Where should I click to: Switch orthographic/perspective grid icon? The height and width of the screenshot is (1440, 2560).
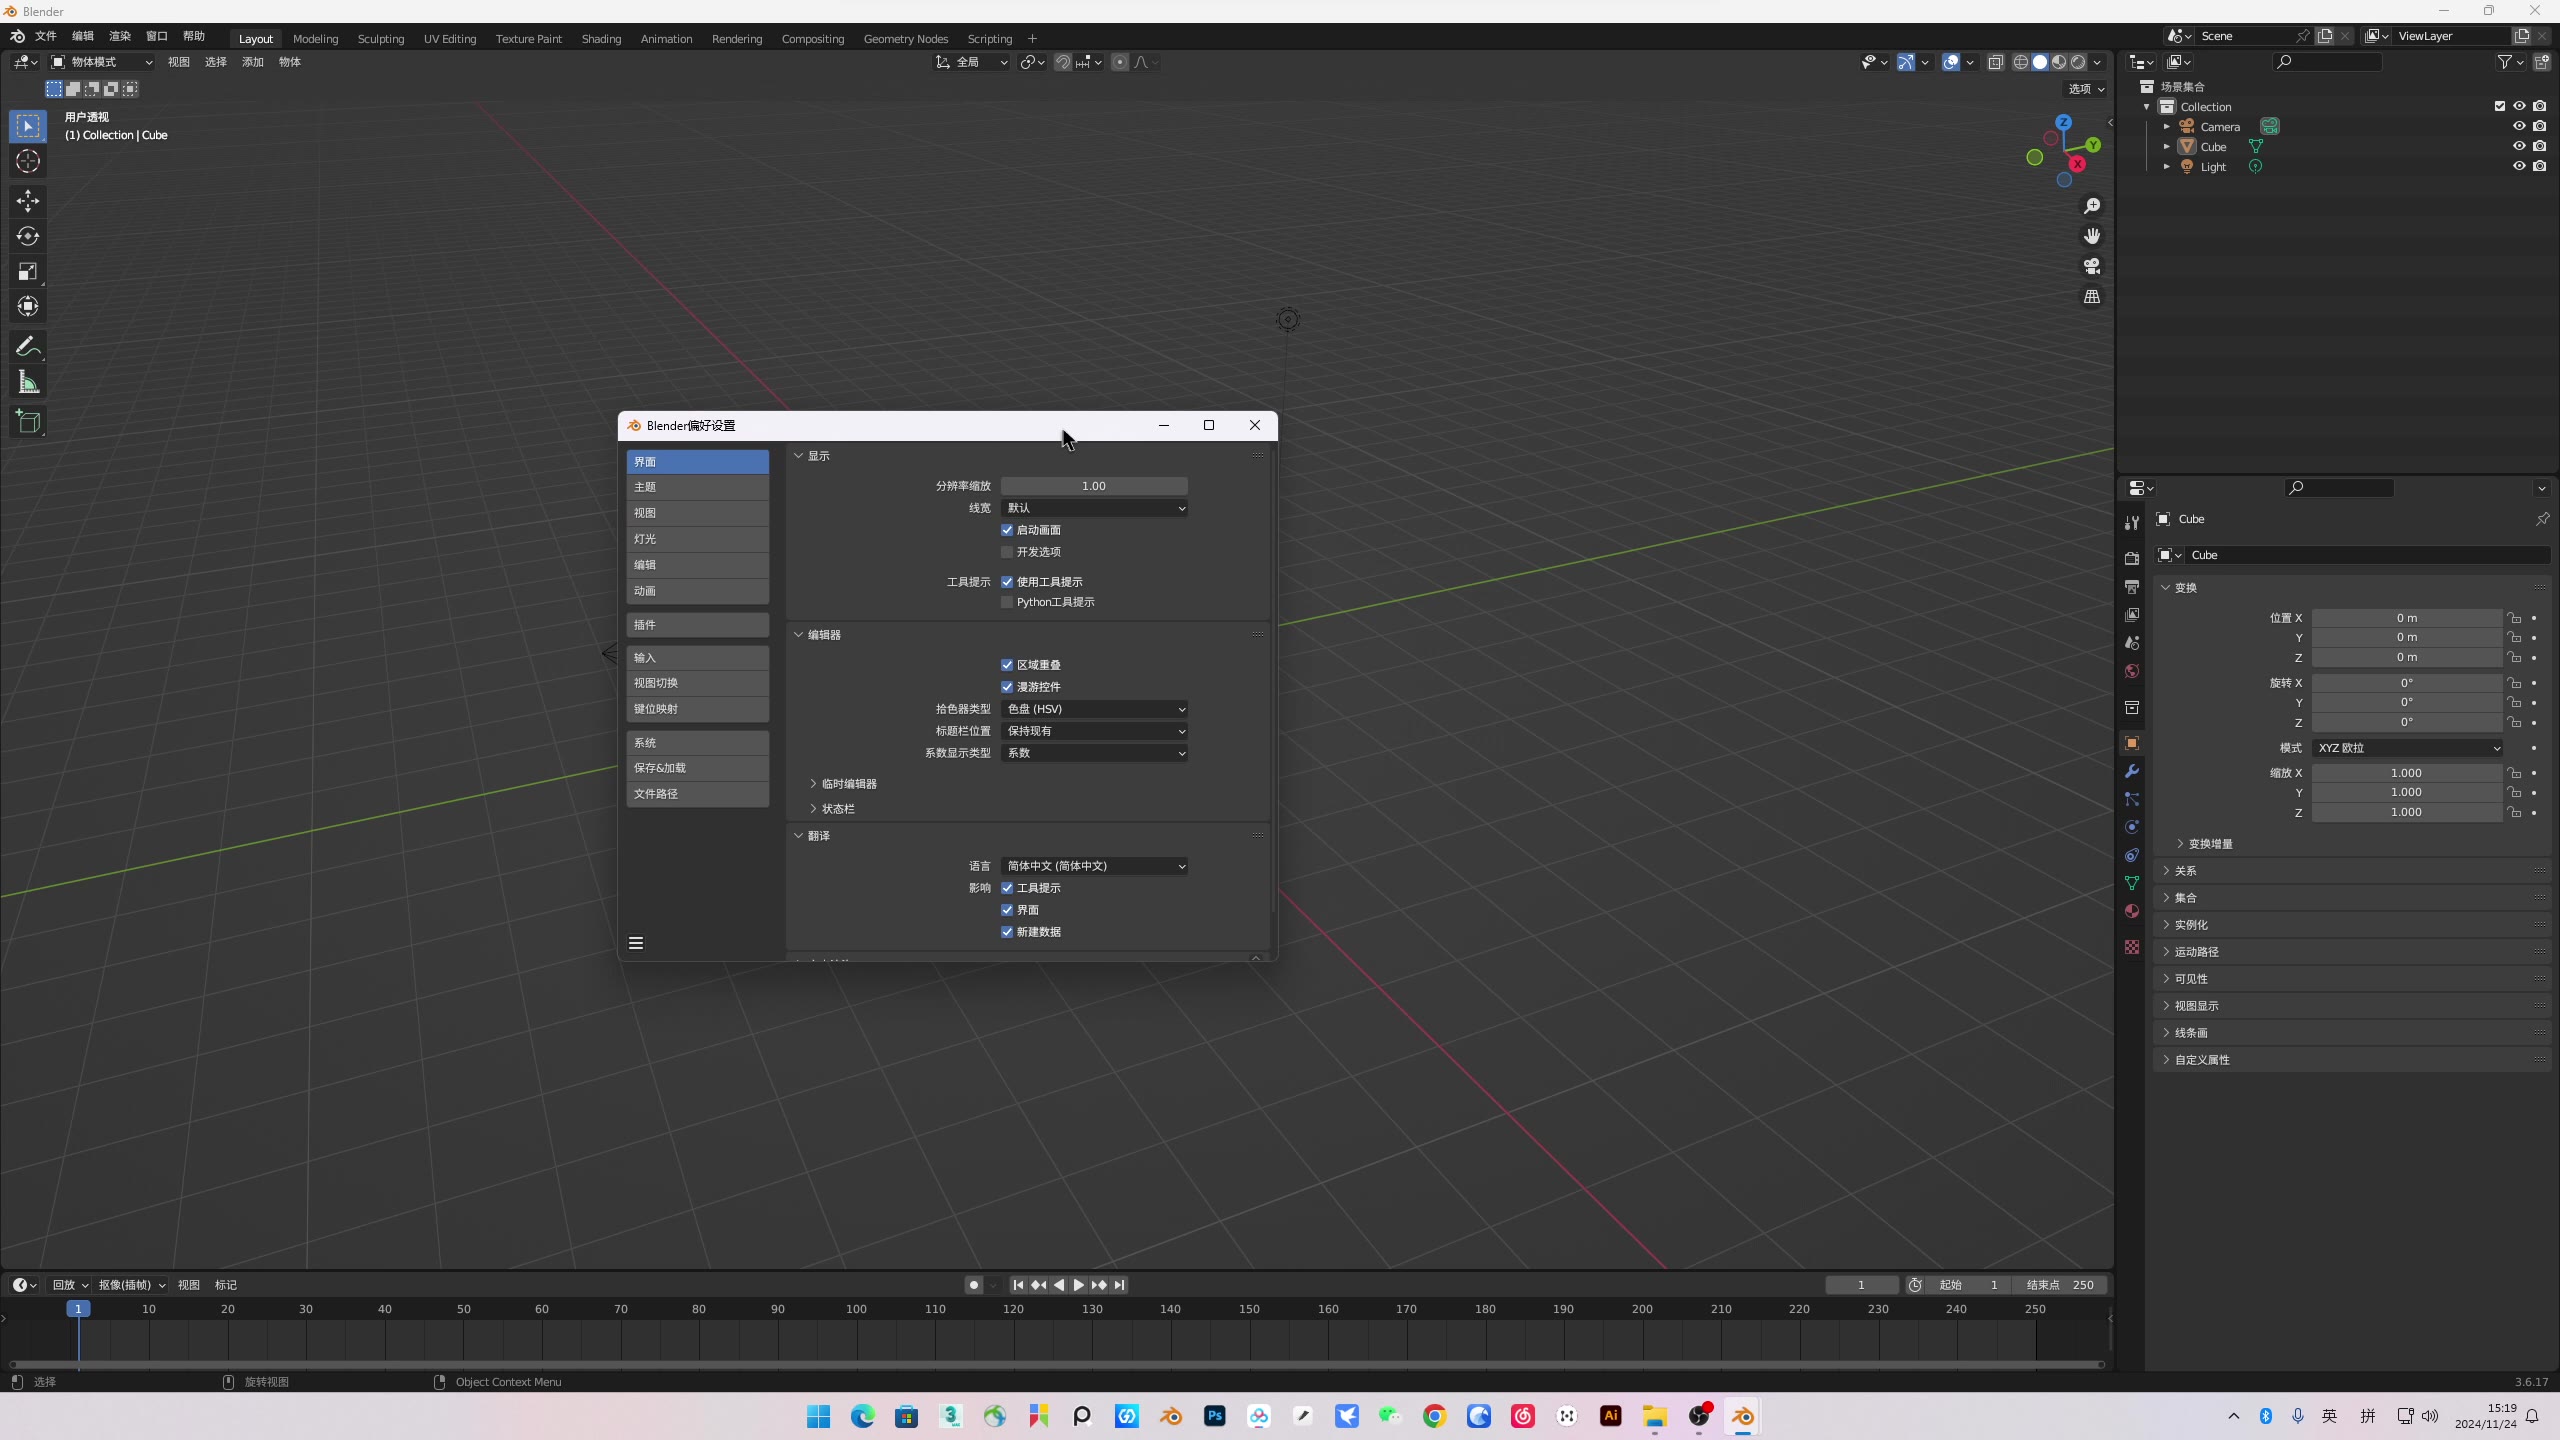[x=2092, y=297]
